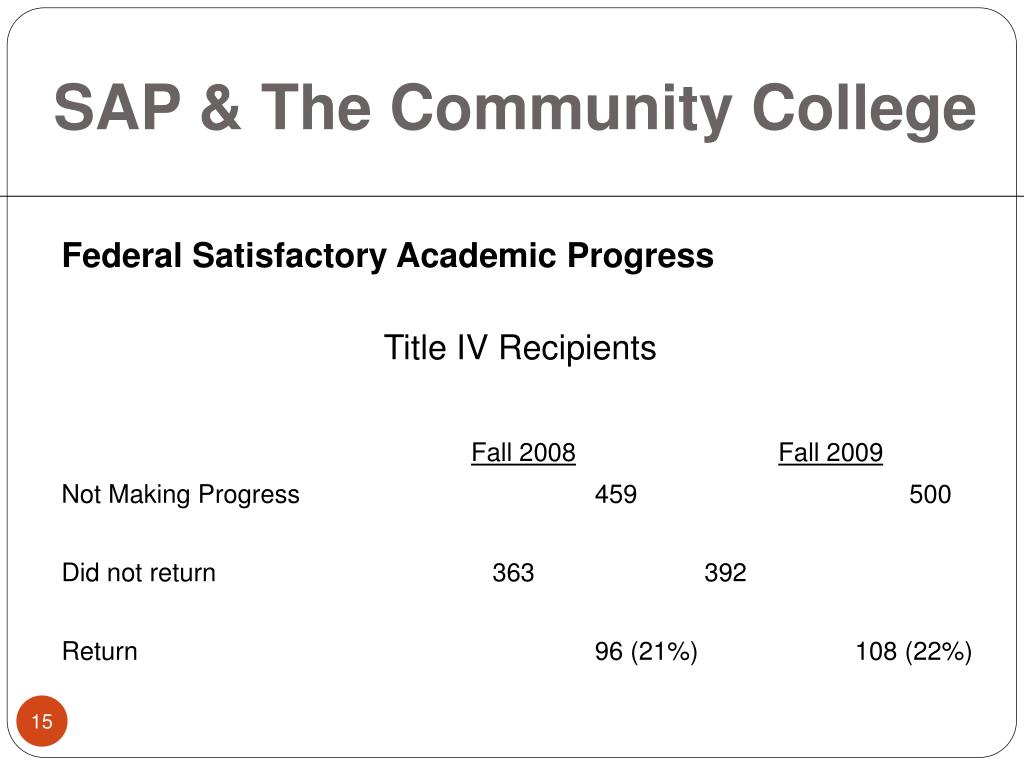Select the Not Making Progress row label

point(181,494)
